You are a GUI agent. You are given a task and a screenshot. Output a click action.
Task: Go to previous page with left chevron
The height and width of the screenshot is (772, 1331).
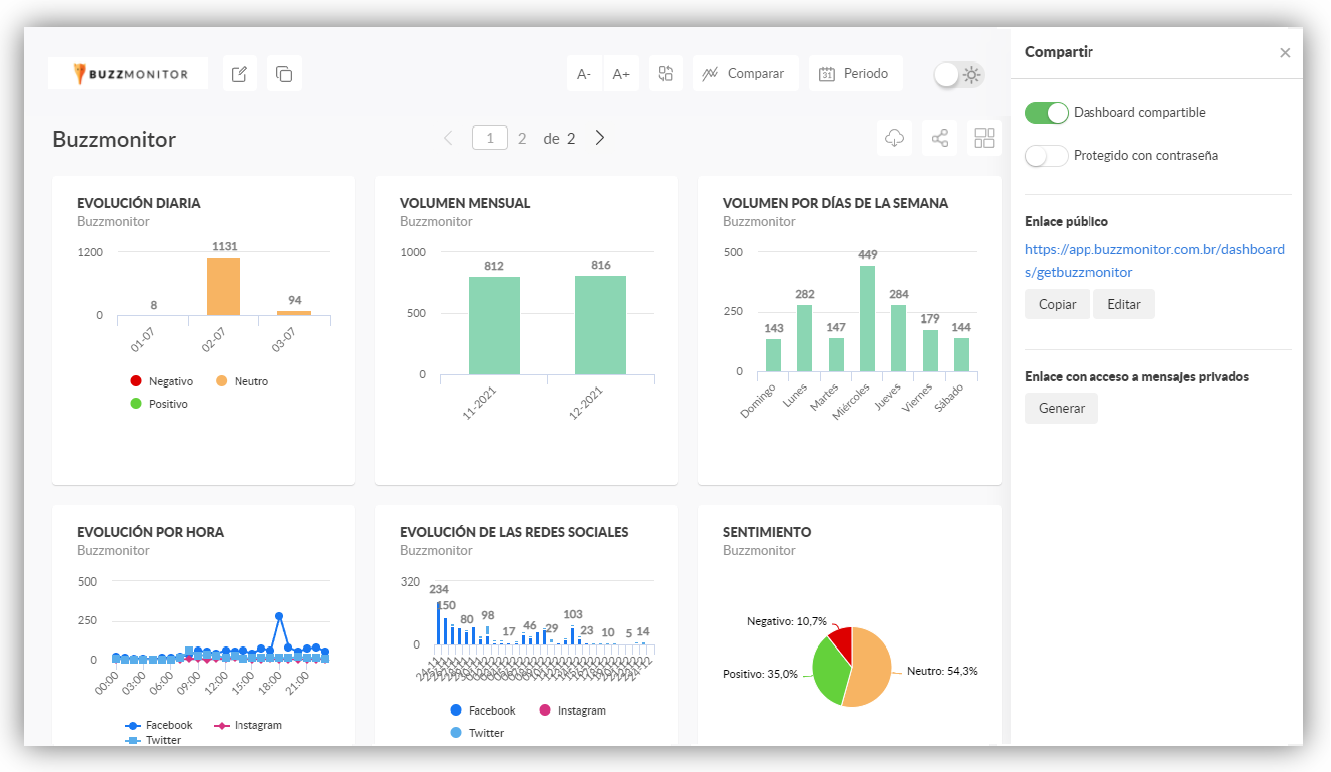tap(448, 138)
